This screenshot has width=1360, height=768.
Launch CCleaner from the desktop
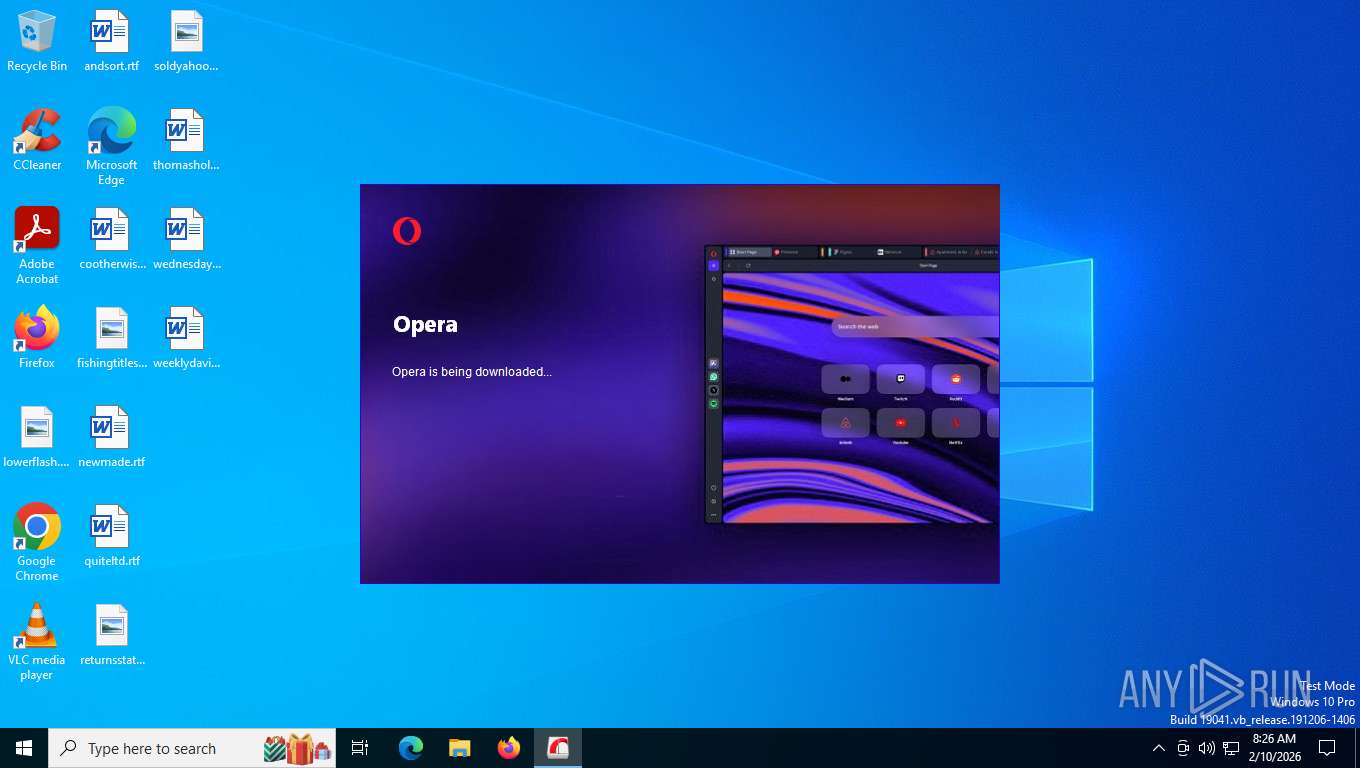[37, 140]
